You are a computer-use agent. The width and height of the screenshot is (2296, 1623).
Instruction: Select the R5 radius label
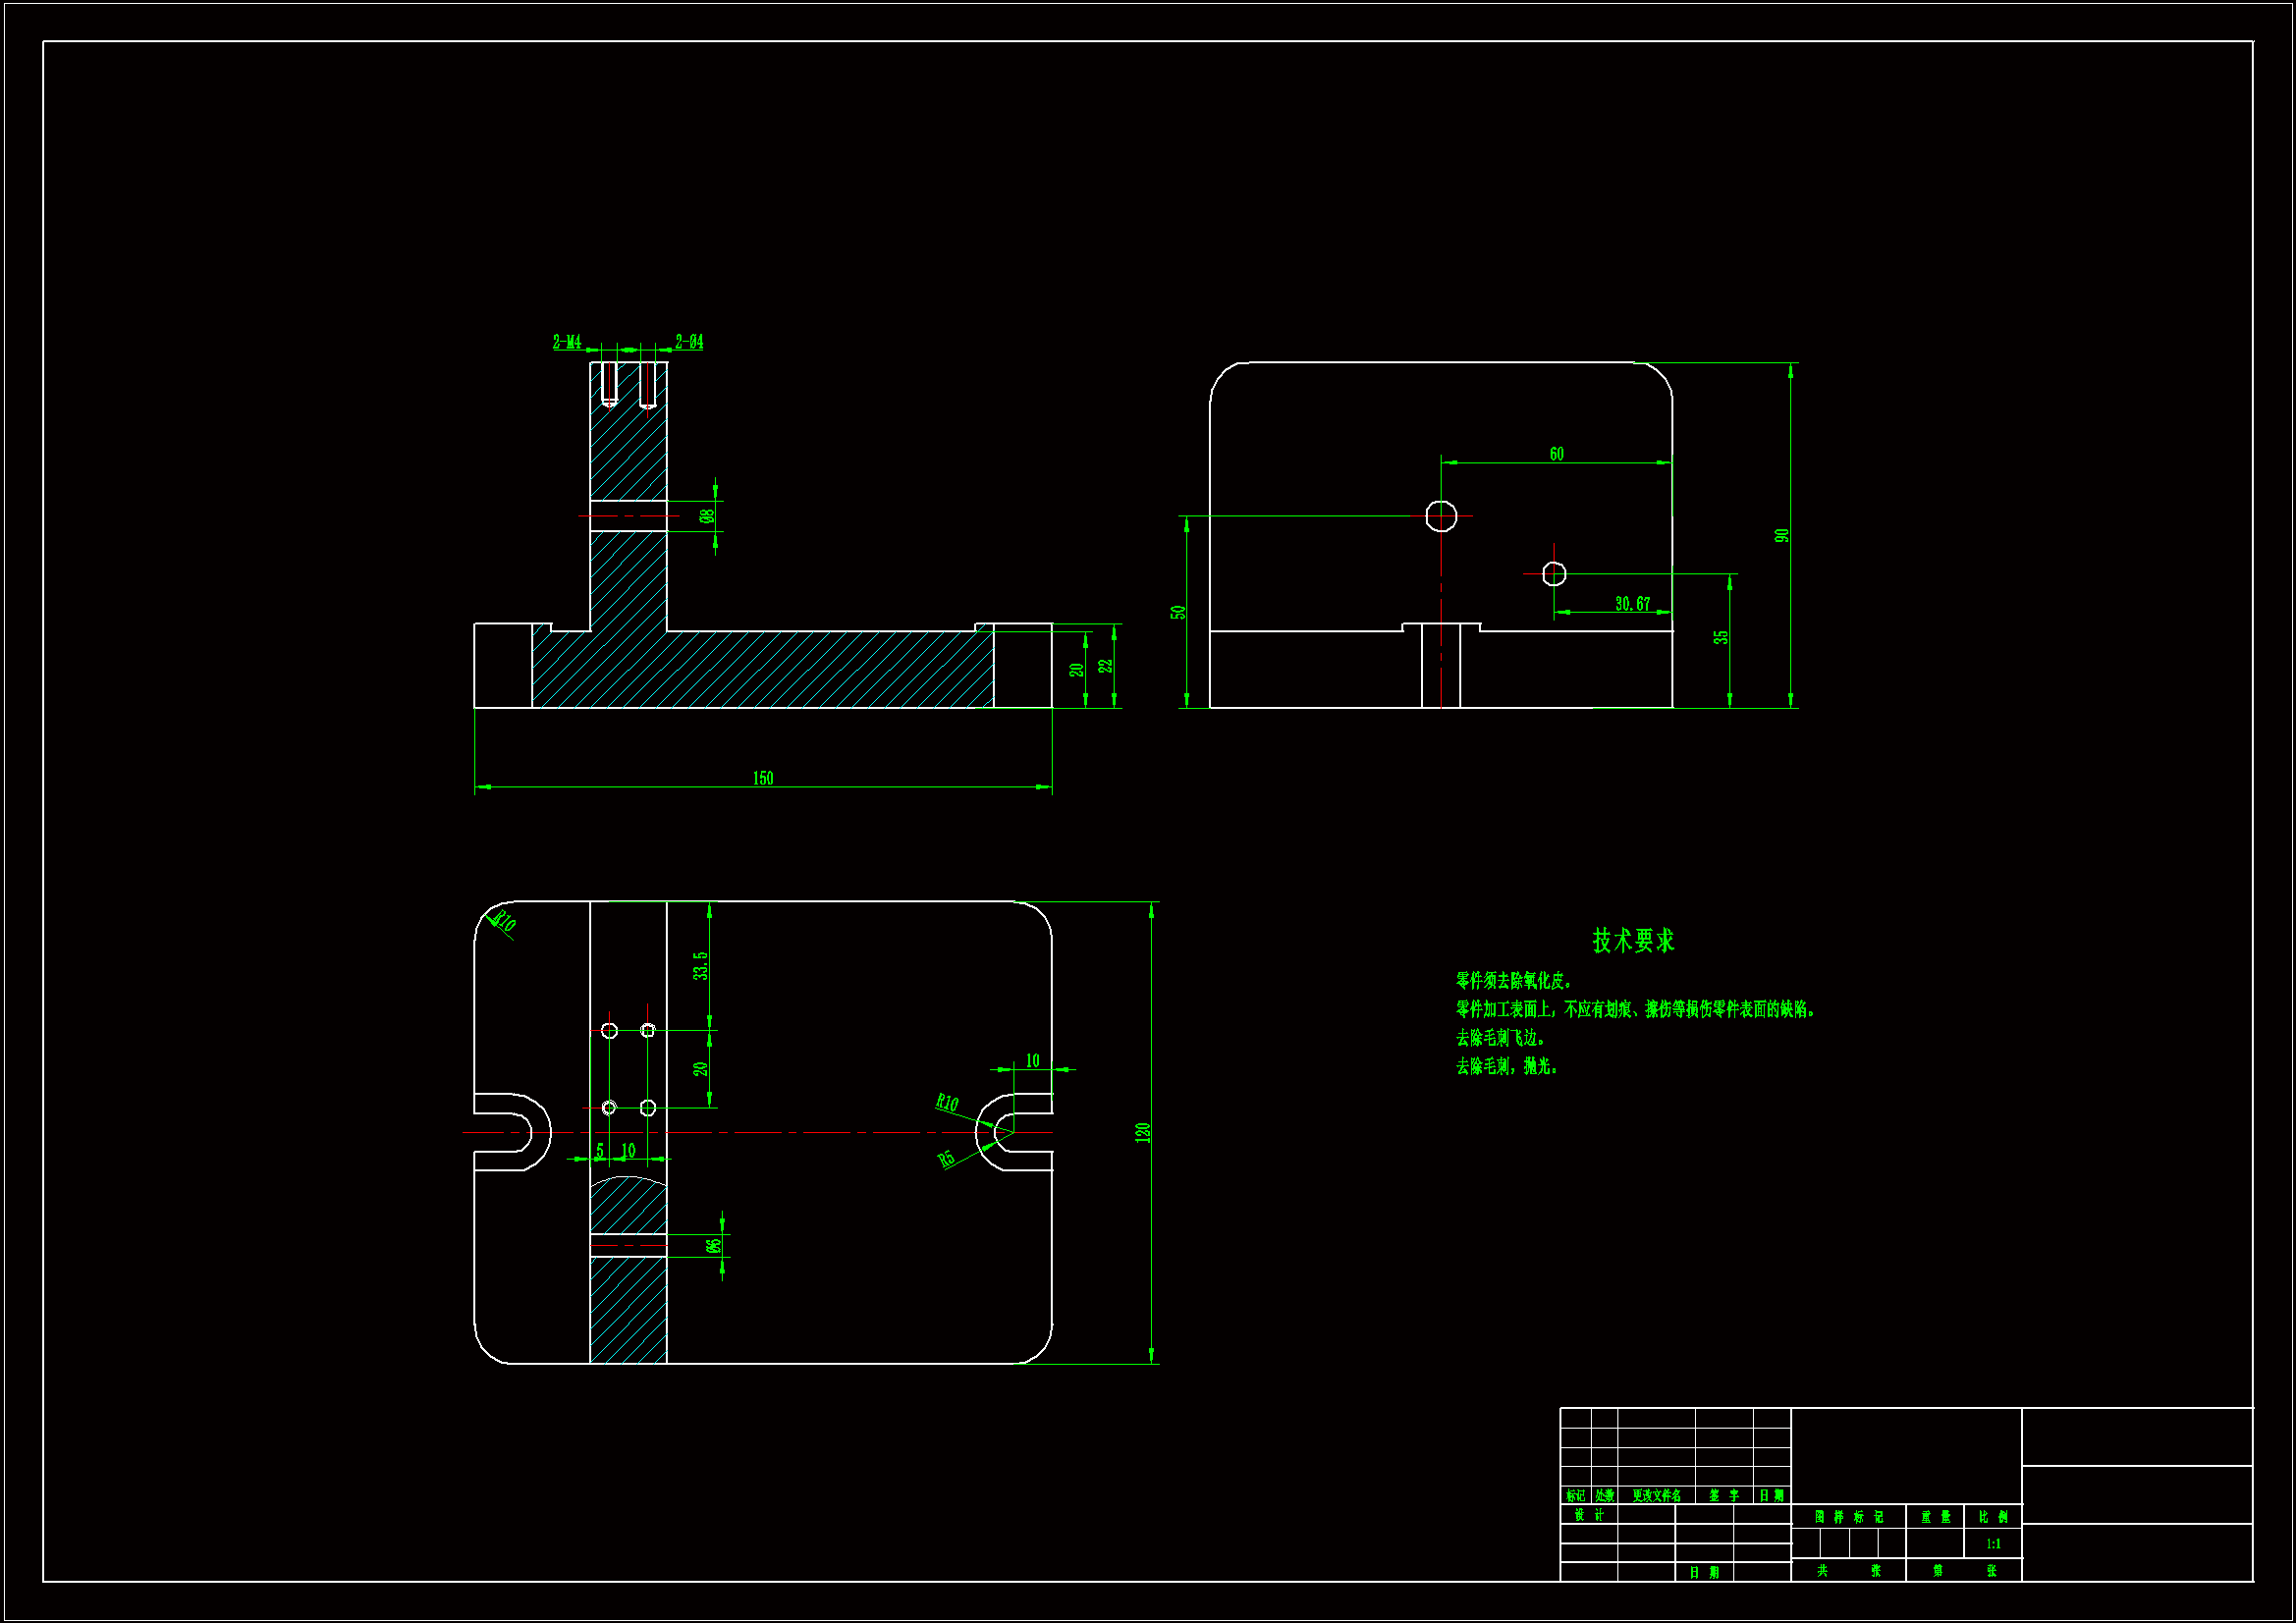click(946, 1158)
